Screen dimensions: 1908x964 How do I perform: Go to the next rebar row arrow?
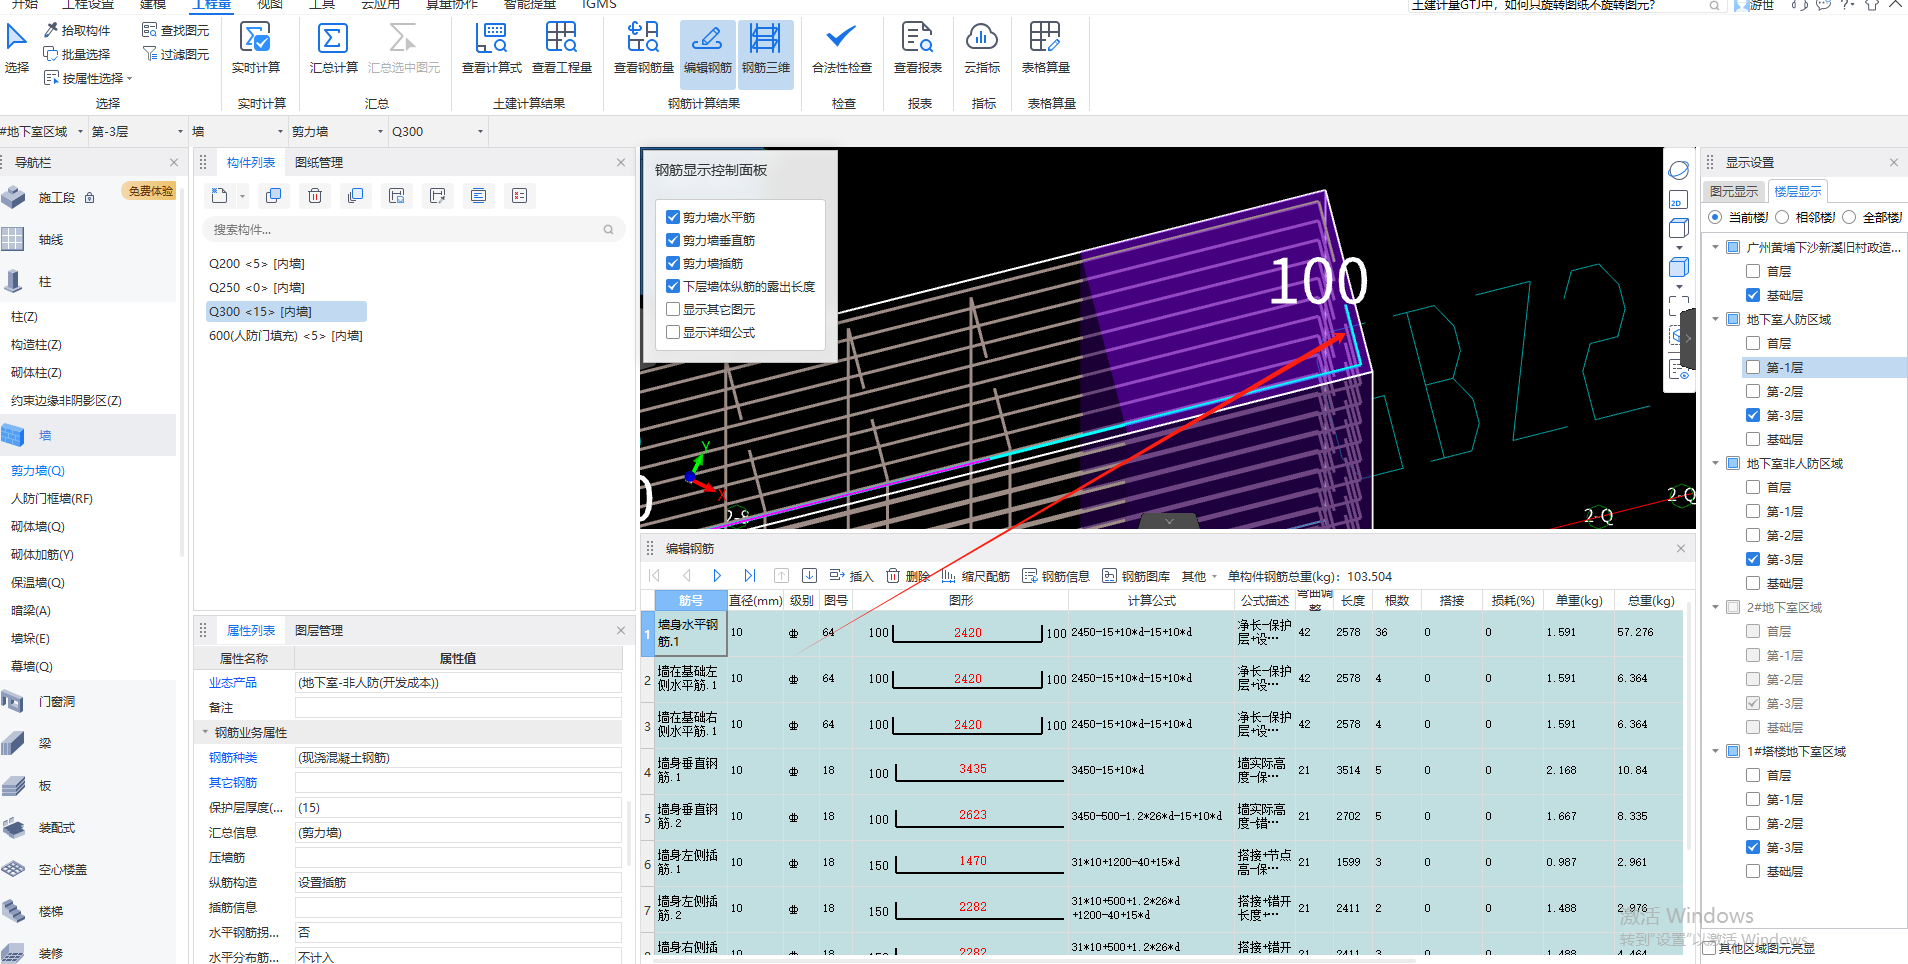pos(717,576)
